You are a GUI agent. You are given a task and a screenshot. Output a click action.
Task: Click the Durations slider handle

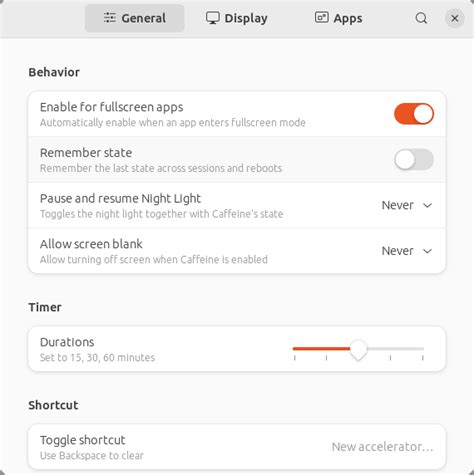[x=358, y=350]
